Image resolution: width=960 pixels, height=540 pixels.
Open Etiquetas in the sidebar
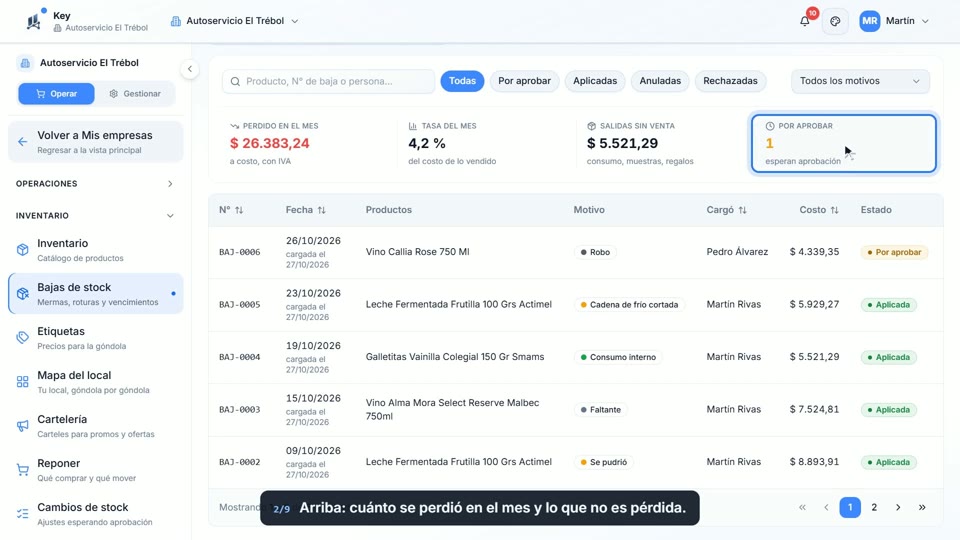96,338
